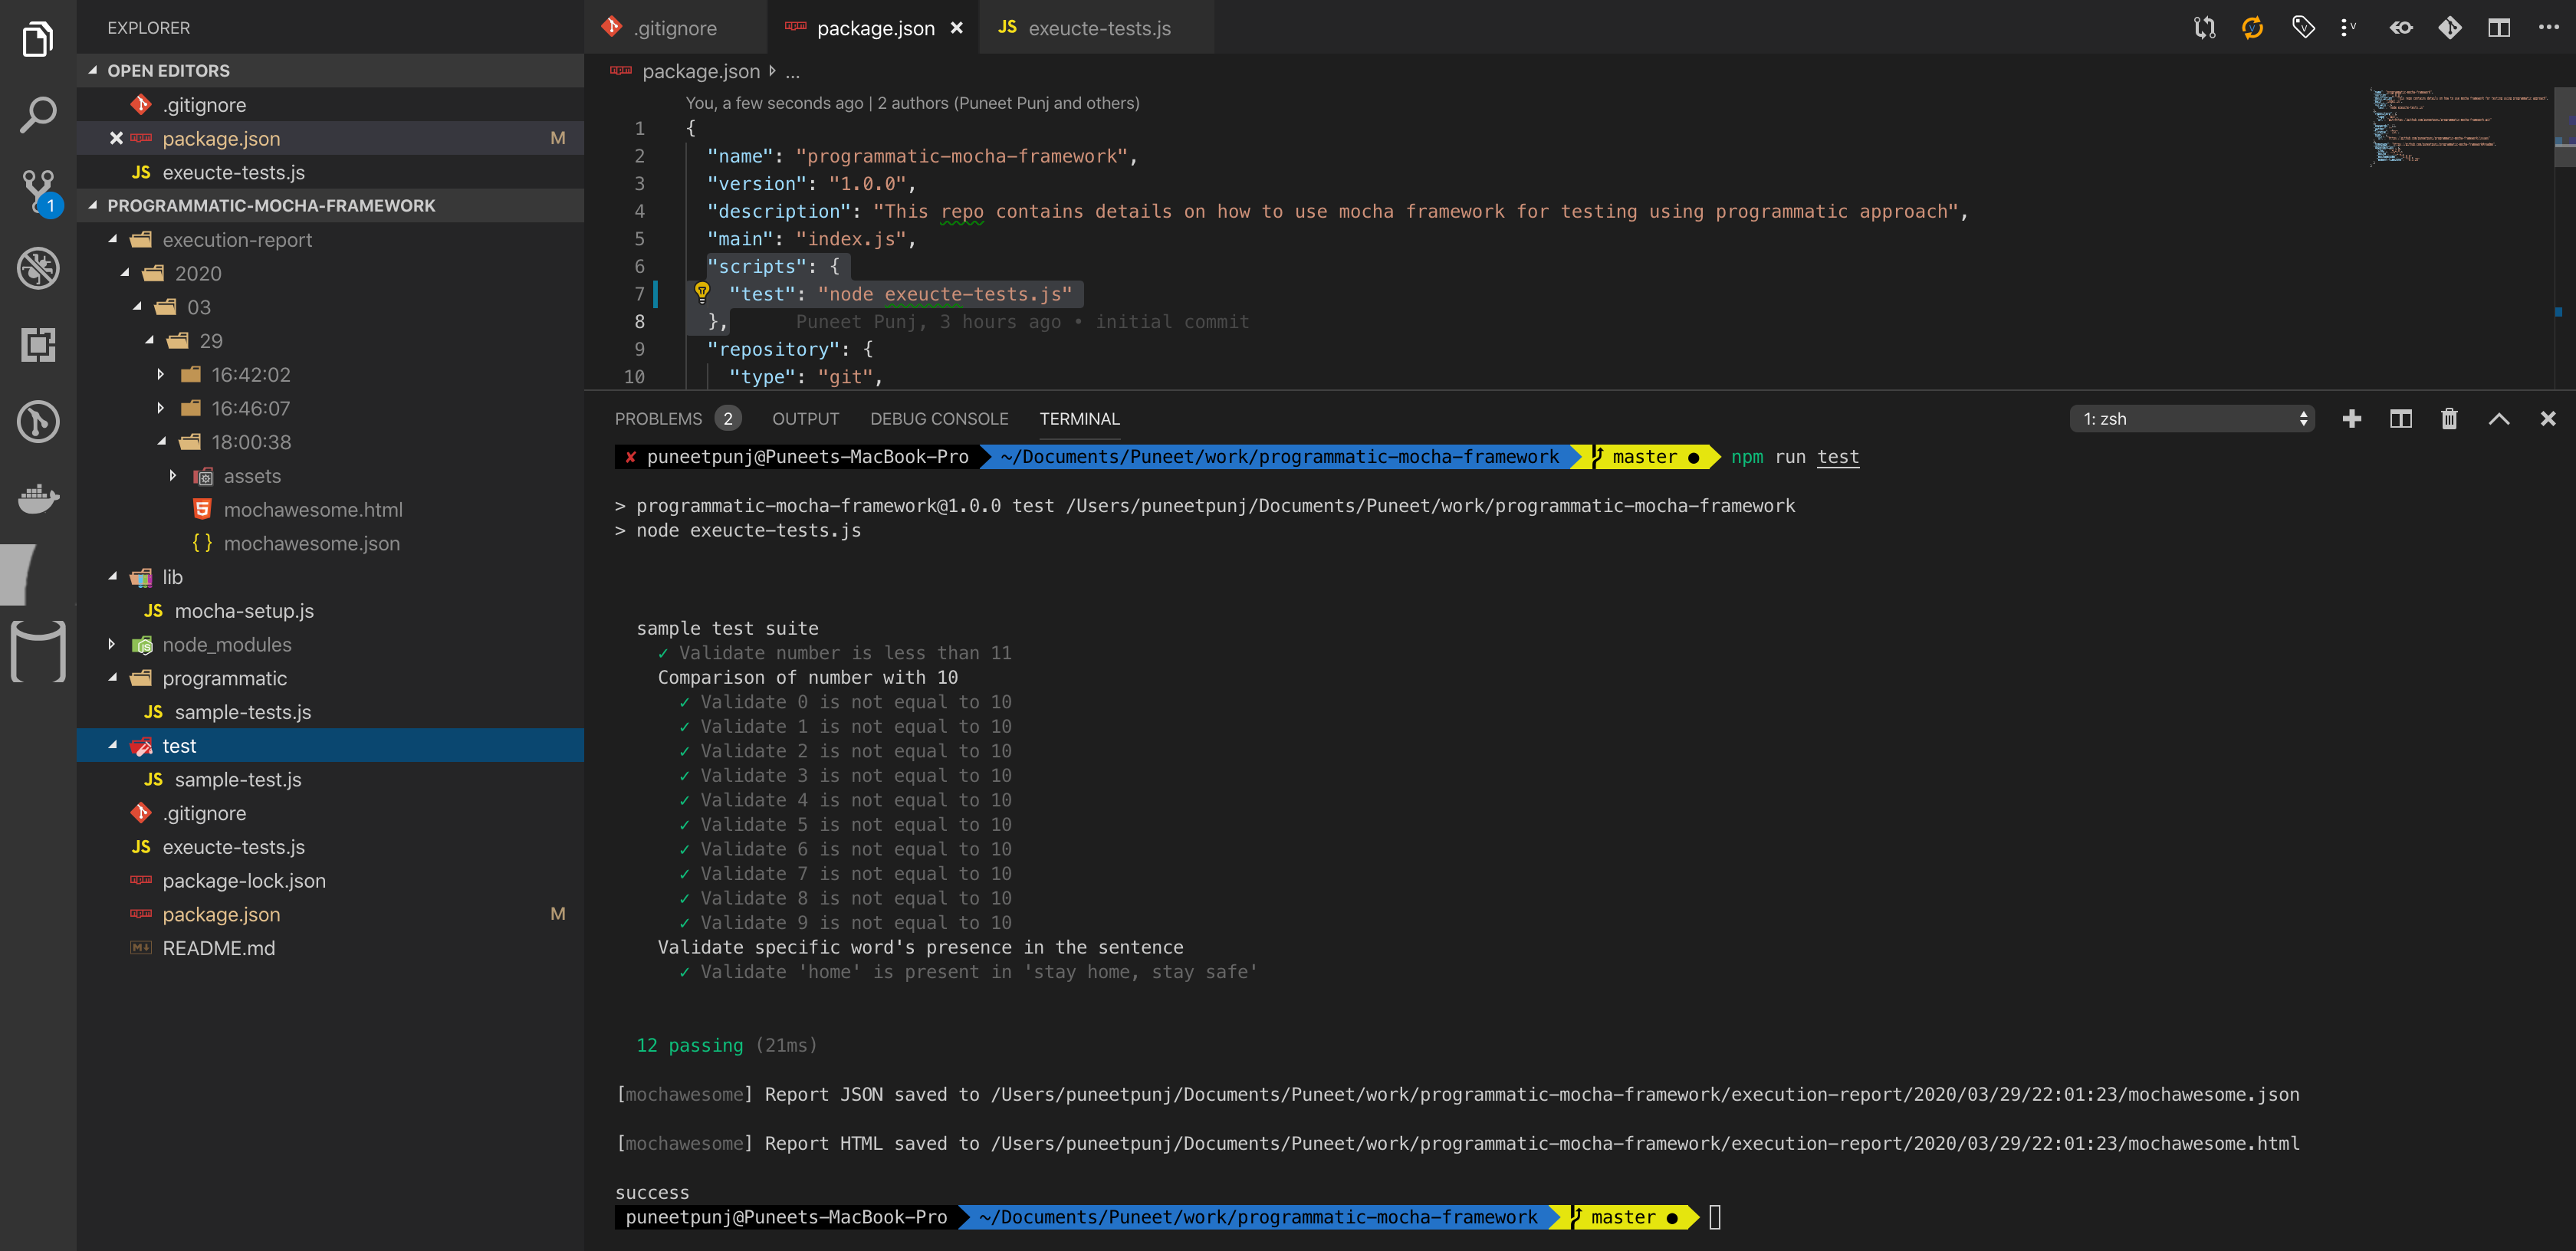Screen dimensions: 2576x1251
Task: Click the lightbulb code action icon
Action: 702,292
